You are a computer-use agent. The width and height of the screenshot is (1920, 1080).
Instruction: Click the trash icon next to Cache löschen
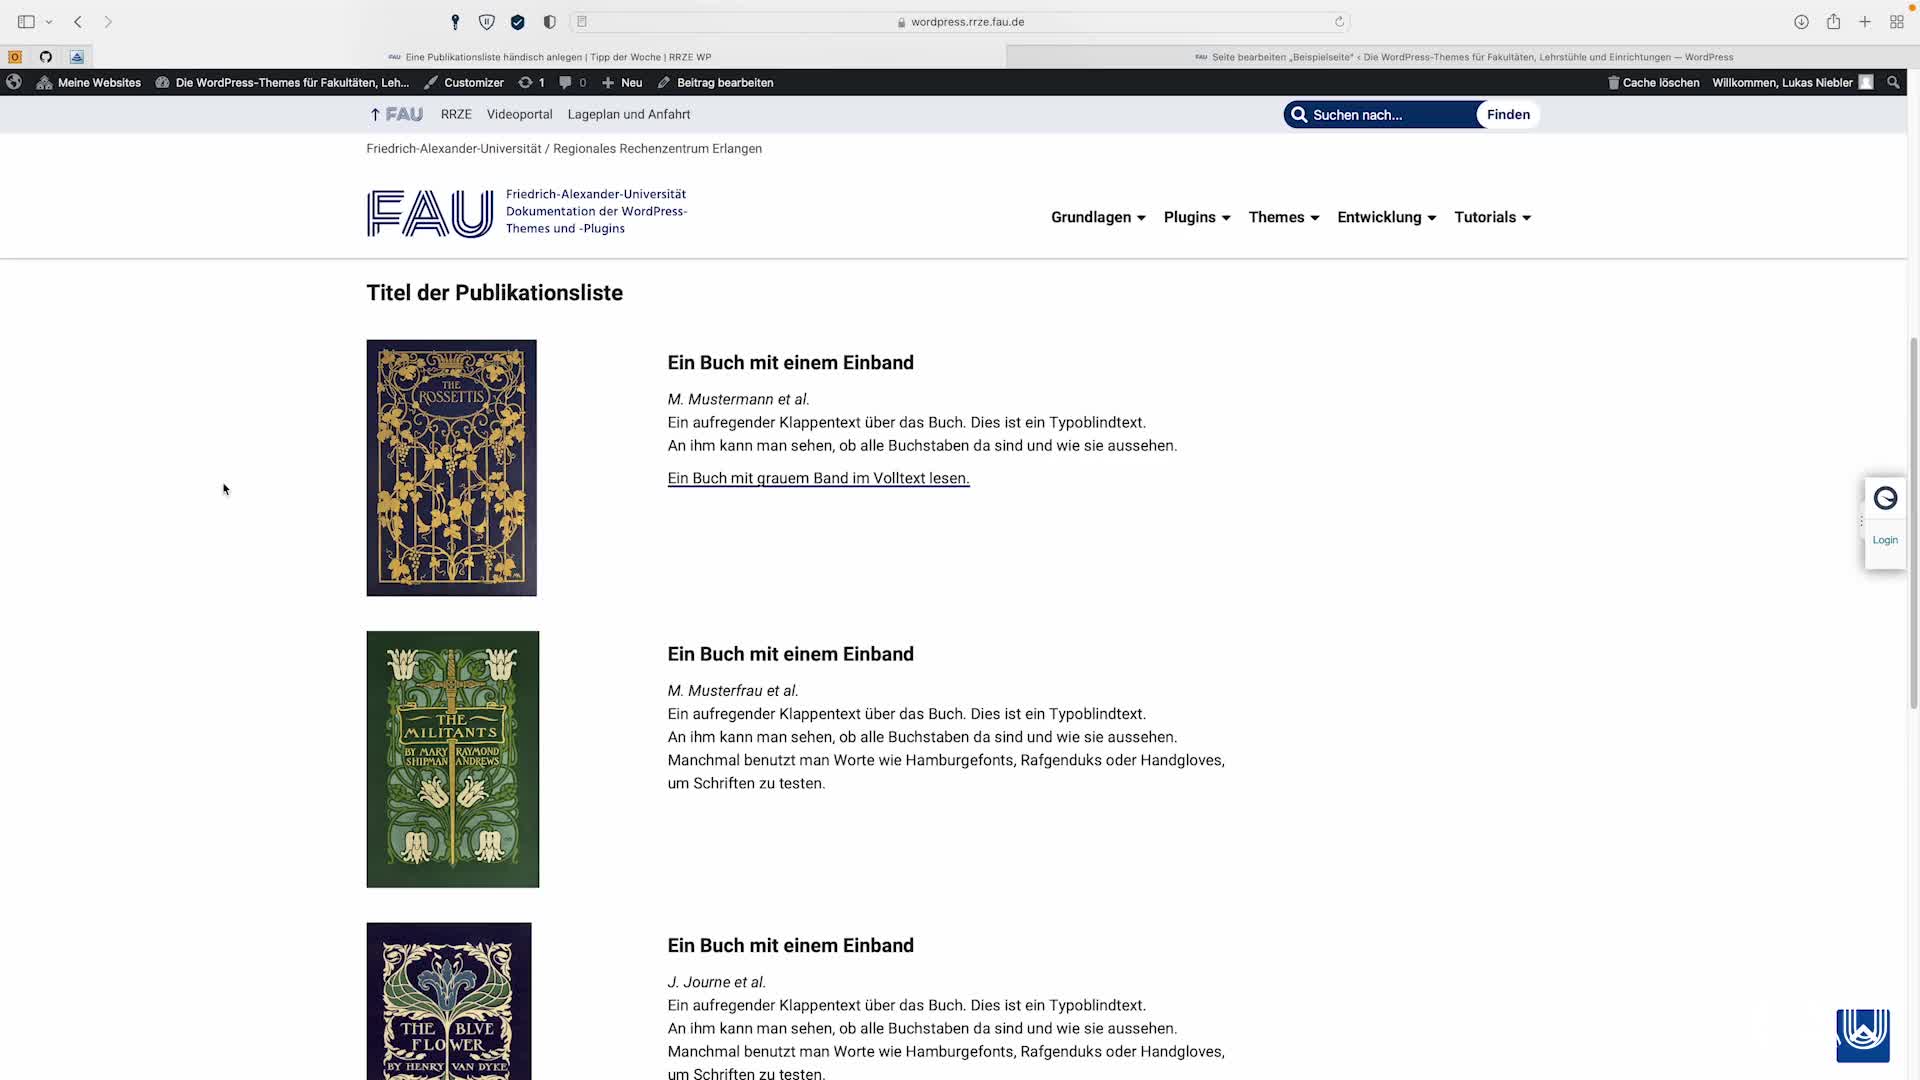[1613, 82]
